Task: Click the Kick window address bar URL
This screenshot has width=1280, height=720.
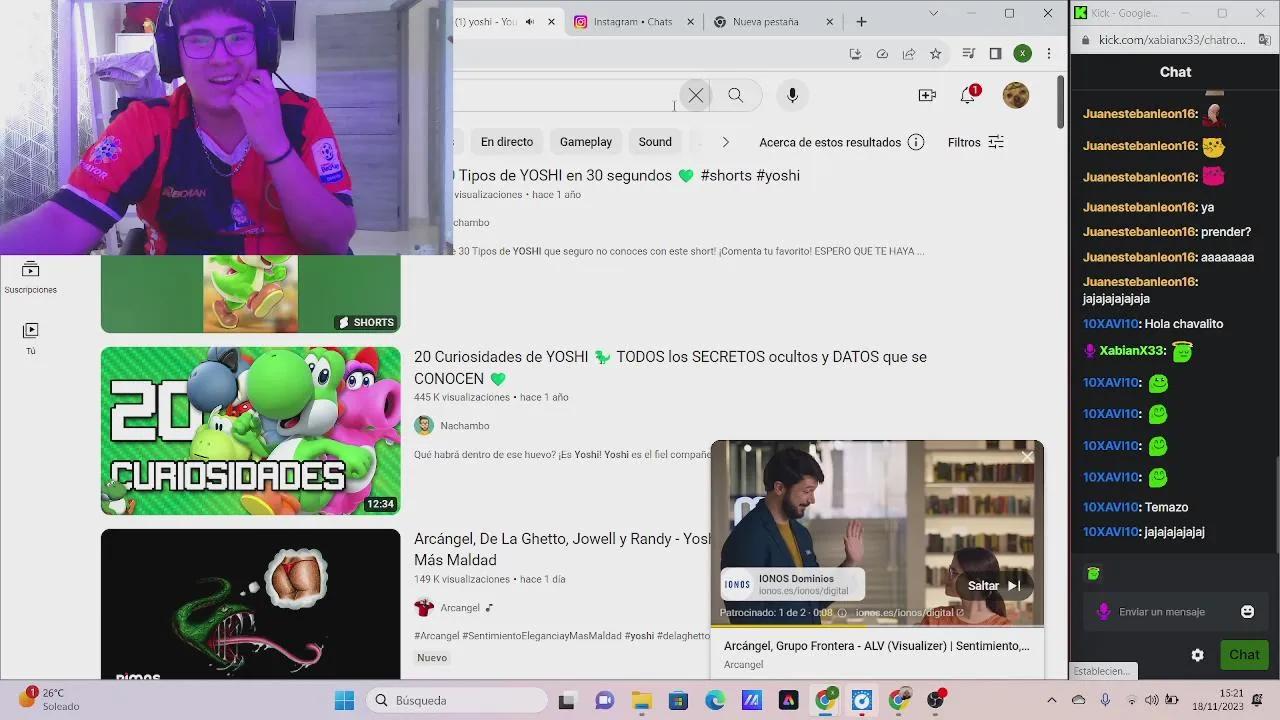Action: point(1173,40)
